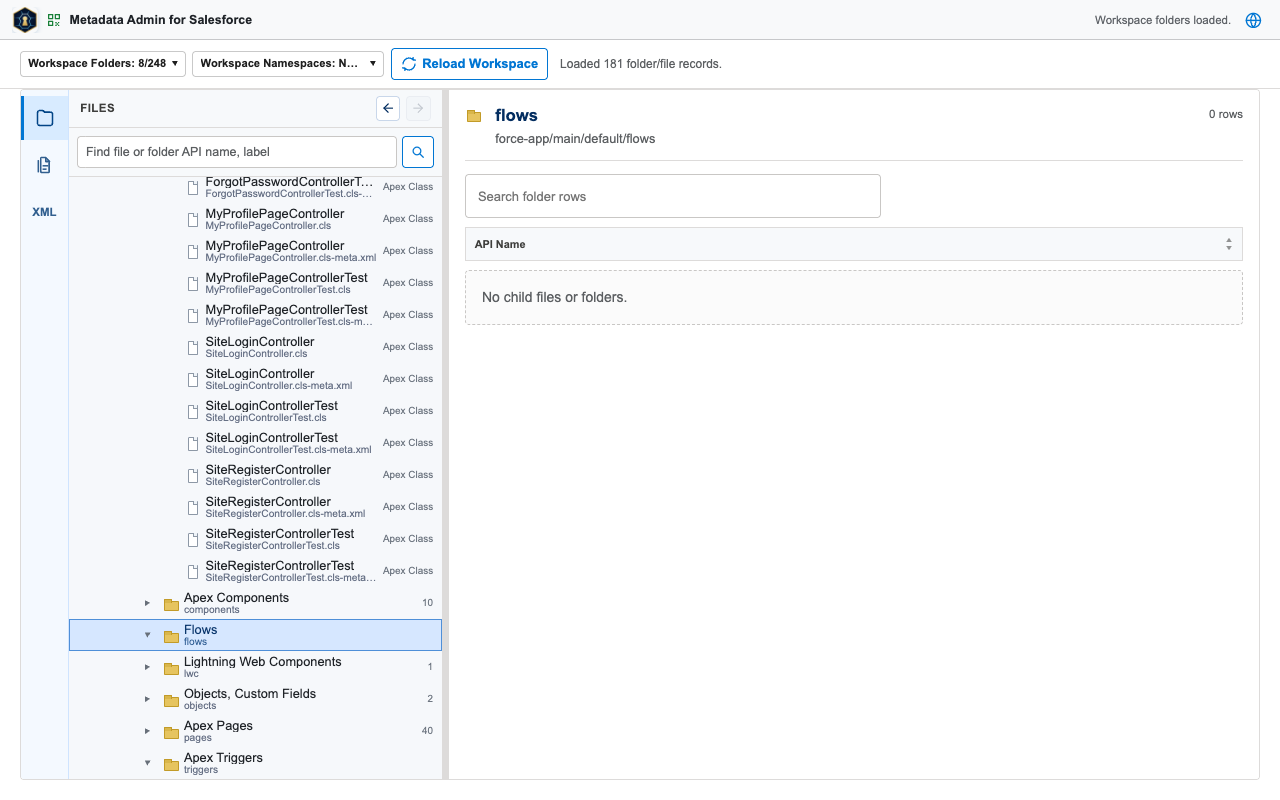Screen dimensions: 1280x800
Task: Expand the Apex Components folder arrow
Action: click(x=147, y=603)
